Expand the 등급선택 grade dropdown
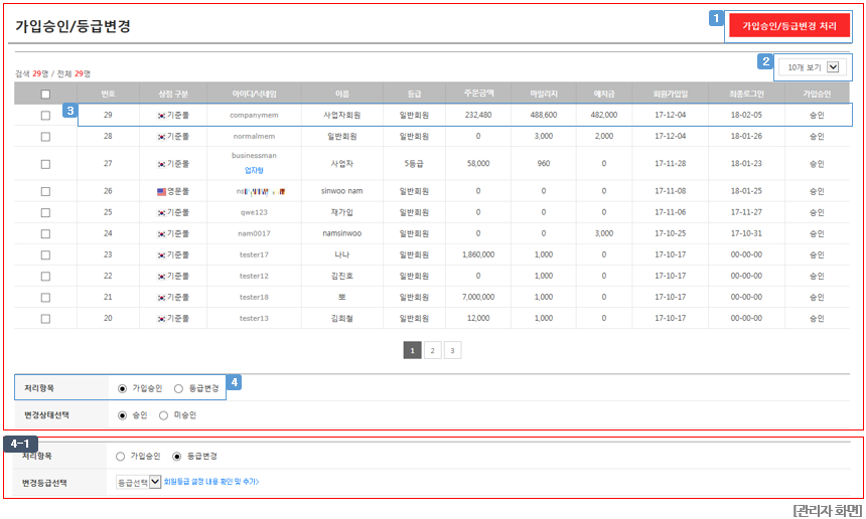 pyautogui.click(x=139, y=482)
